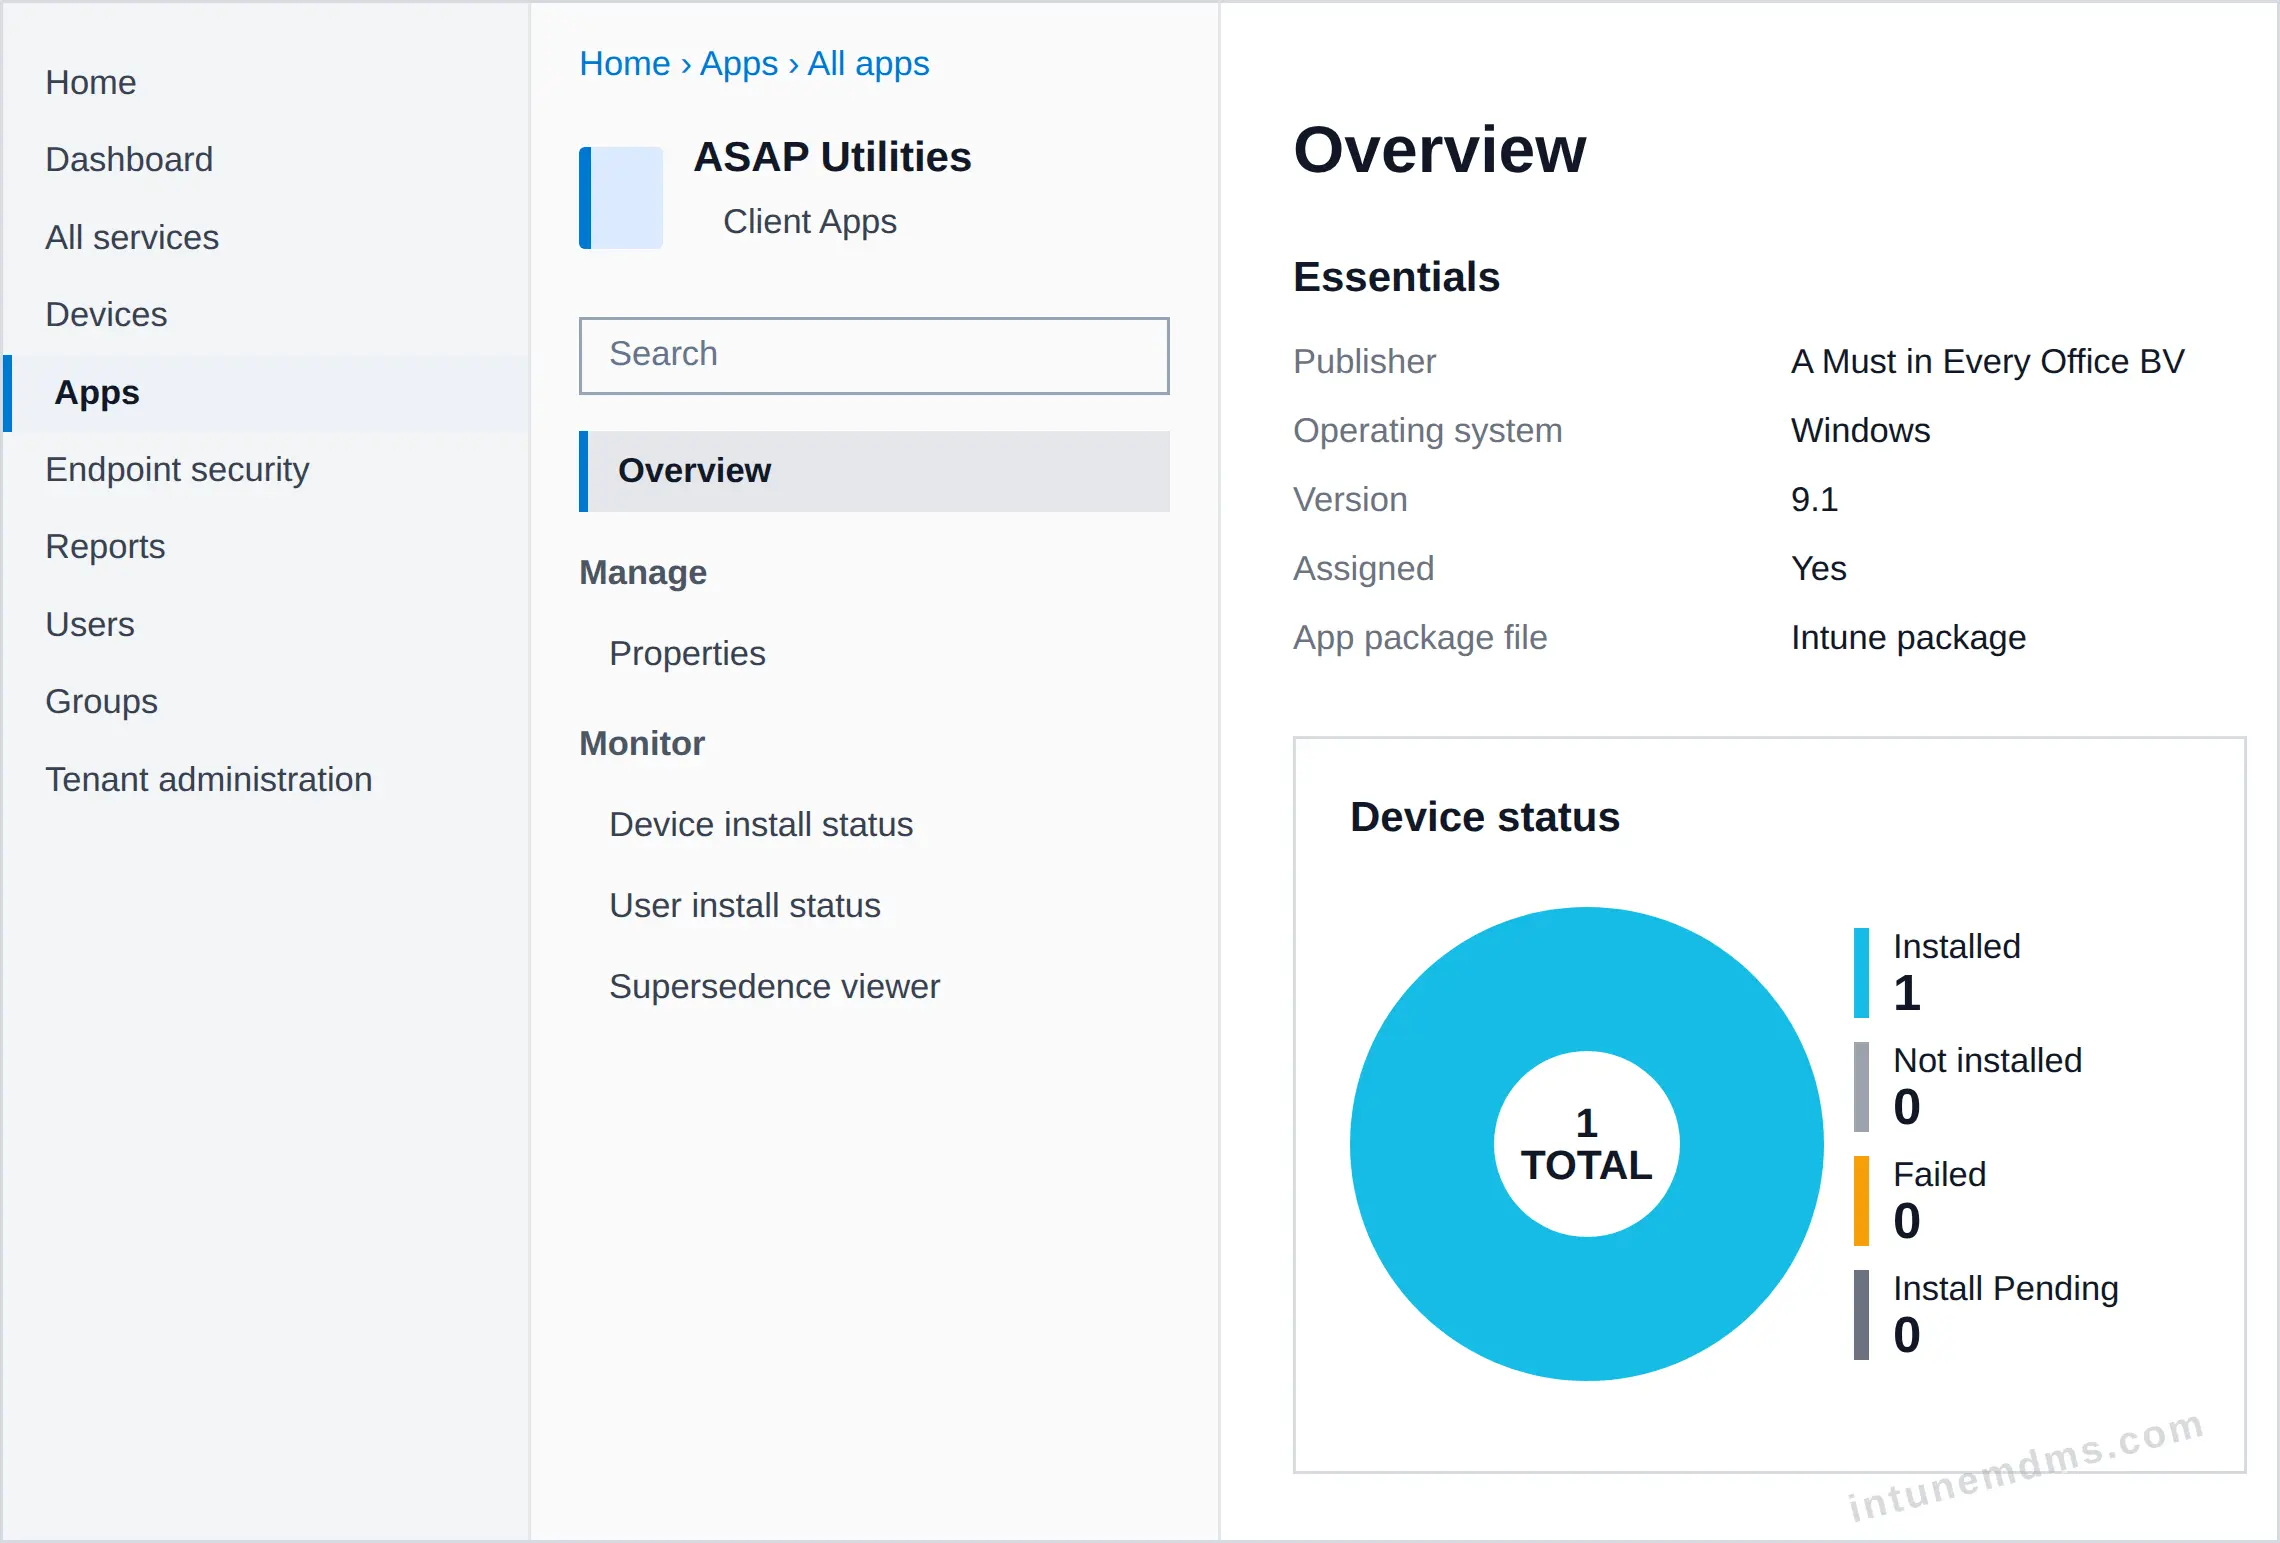Open Device install status
The height and width of the screenshot is (1543, 2280).
pyautogui.click(x=761, y=824)
